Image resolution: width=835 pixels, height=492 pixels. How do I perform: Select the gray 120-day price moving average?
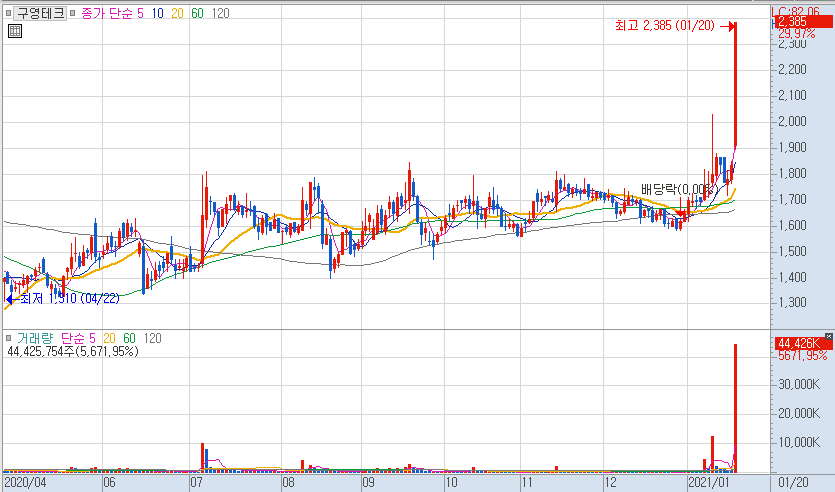click(x=220, y=13)
